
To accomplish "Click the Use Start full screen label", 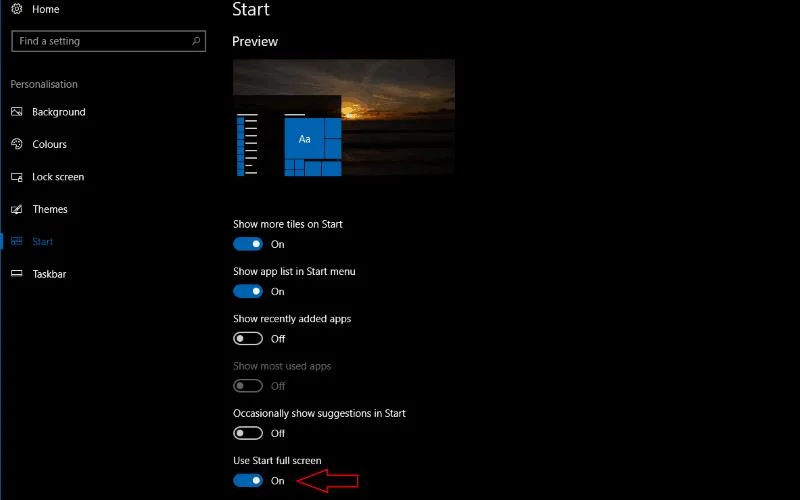I will pyautogui.click(x=277, y=461).
